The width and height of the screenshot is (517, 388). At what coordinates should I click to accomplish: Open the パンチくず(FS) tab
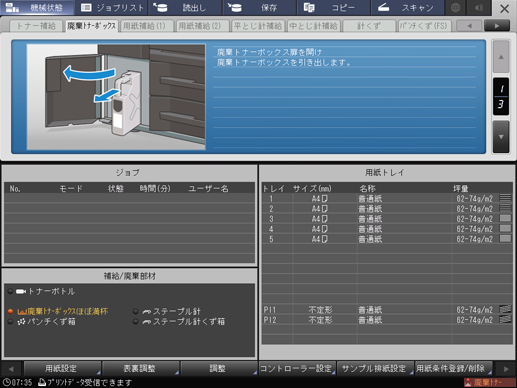(x=424, y=26)
